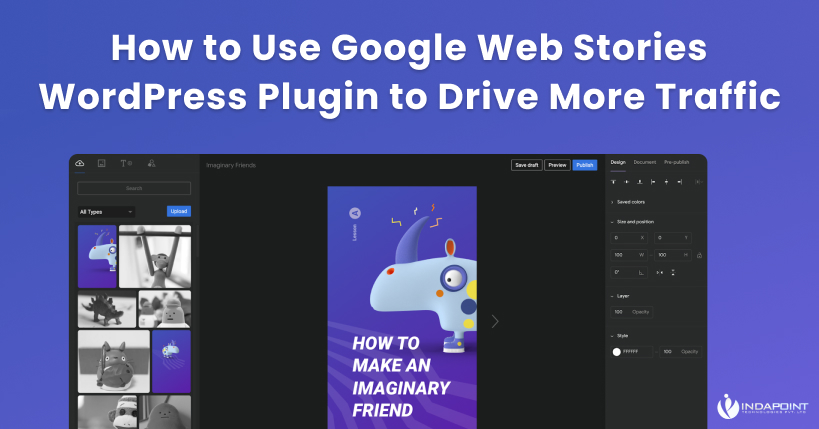The image size is (819, 429).
Task: Click the white FFFFFF color swatch
Action: [616, 352]
